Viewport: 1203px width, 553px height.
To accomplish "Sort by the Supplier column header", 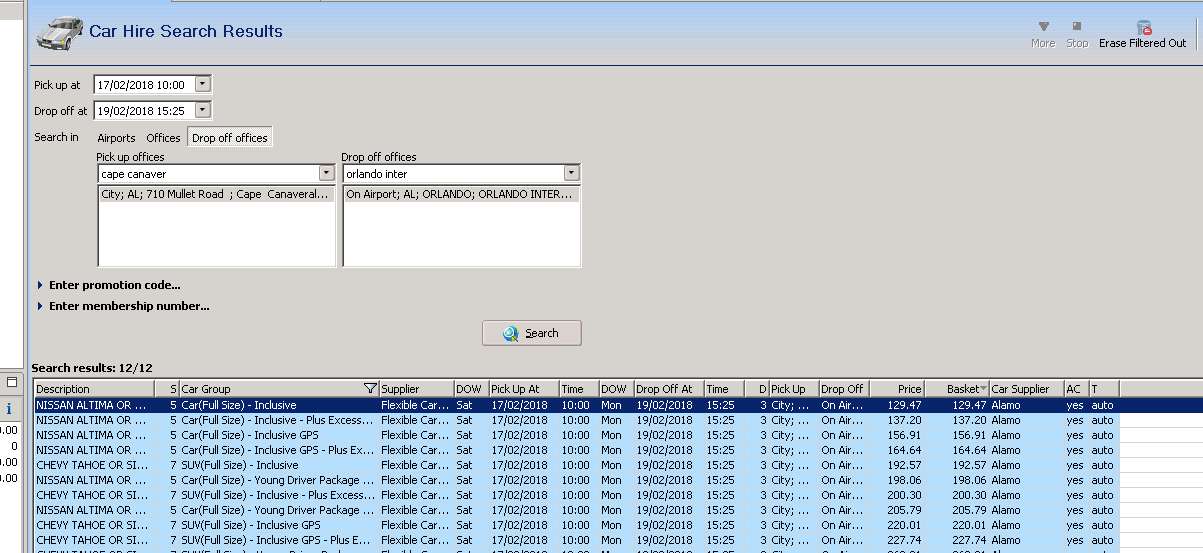I will click(x=415, y=389).
